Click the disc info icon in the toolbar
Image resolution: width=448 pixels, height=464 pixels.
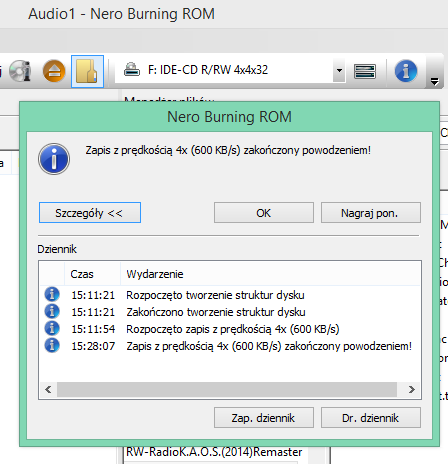click(x=20, y=71)
